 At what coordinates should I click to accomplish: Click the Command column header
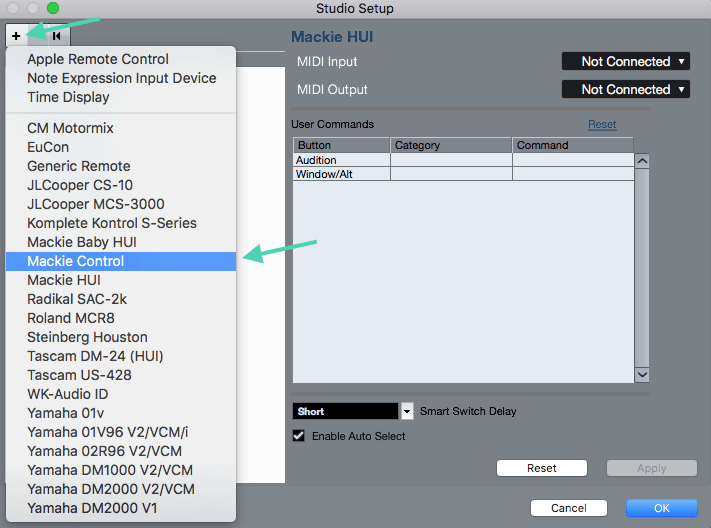point(573,145)
